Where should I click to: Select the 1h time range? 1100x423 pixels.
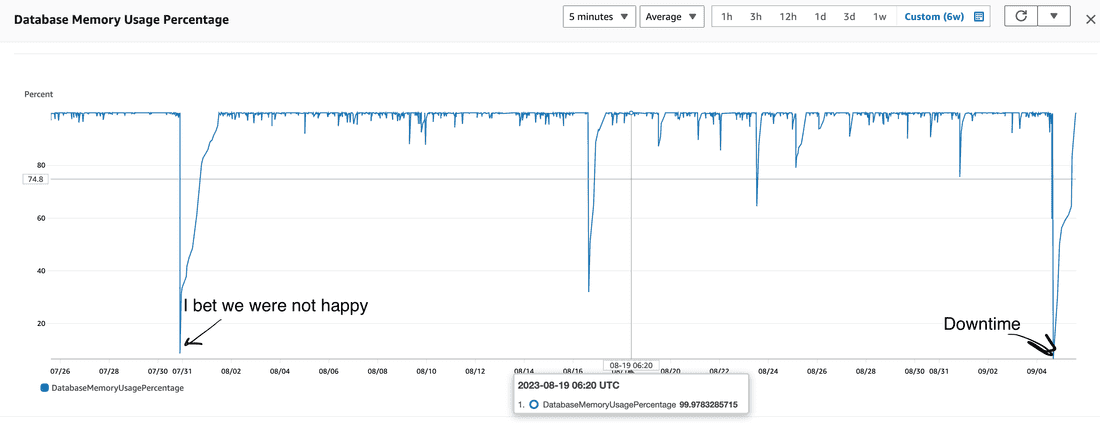727,17
